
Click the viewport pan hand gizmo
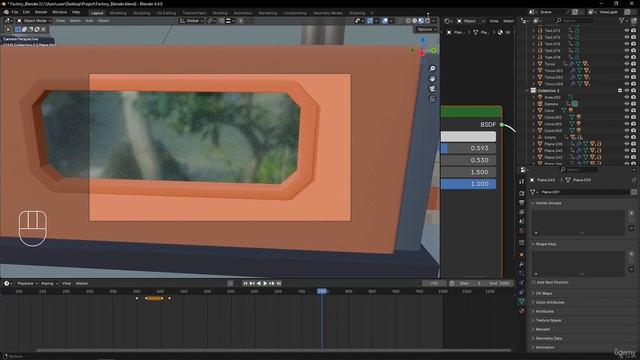pyautogui.click(x=432, y=79)
